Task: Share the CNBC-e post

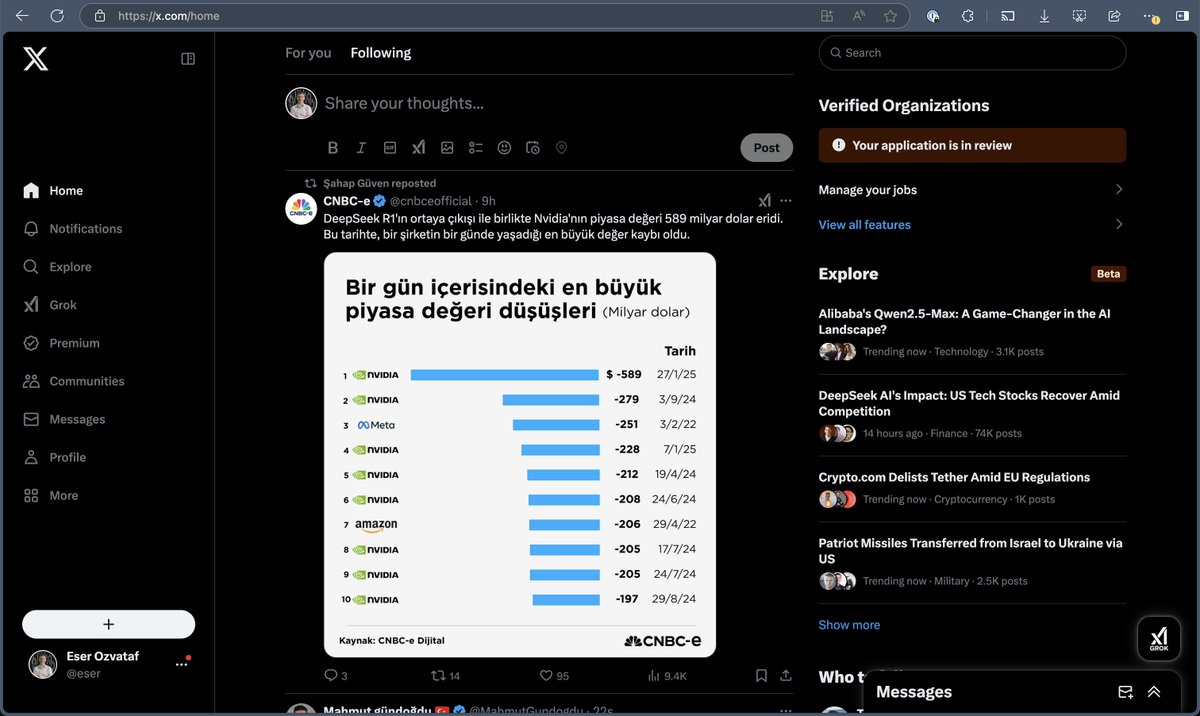Action: [786, 676]
